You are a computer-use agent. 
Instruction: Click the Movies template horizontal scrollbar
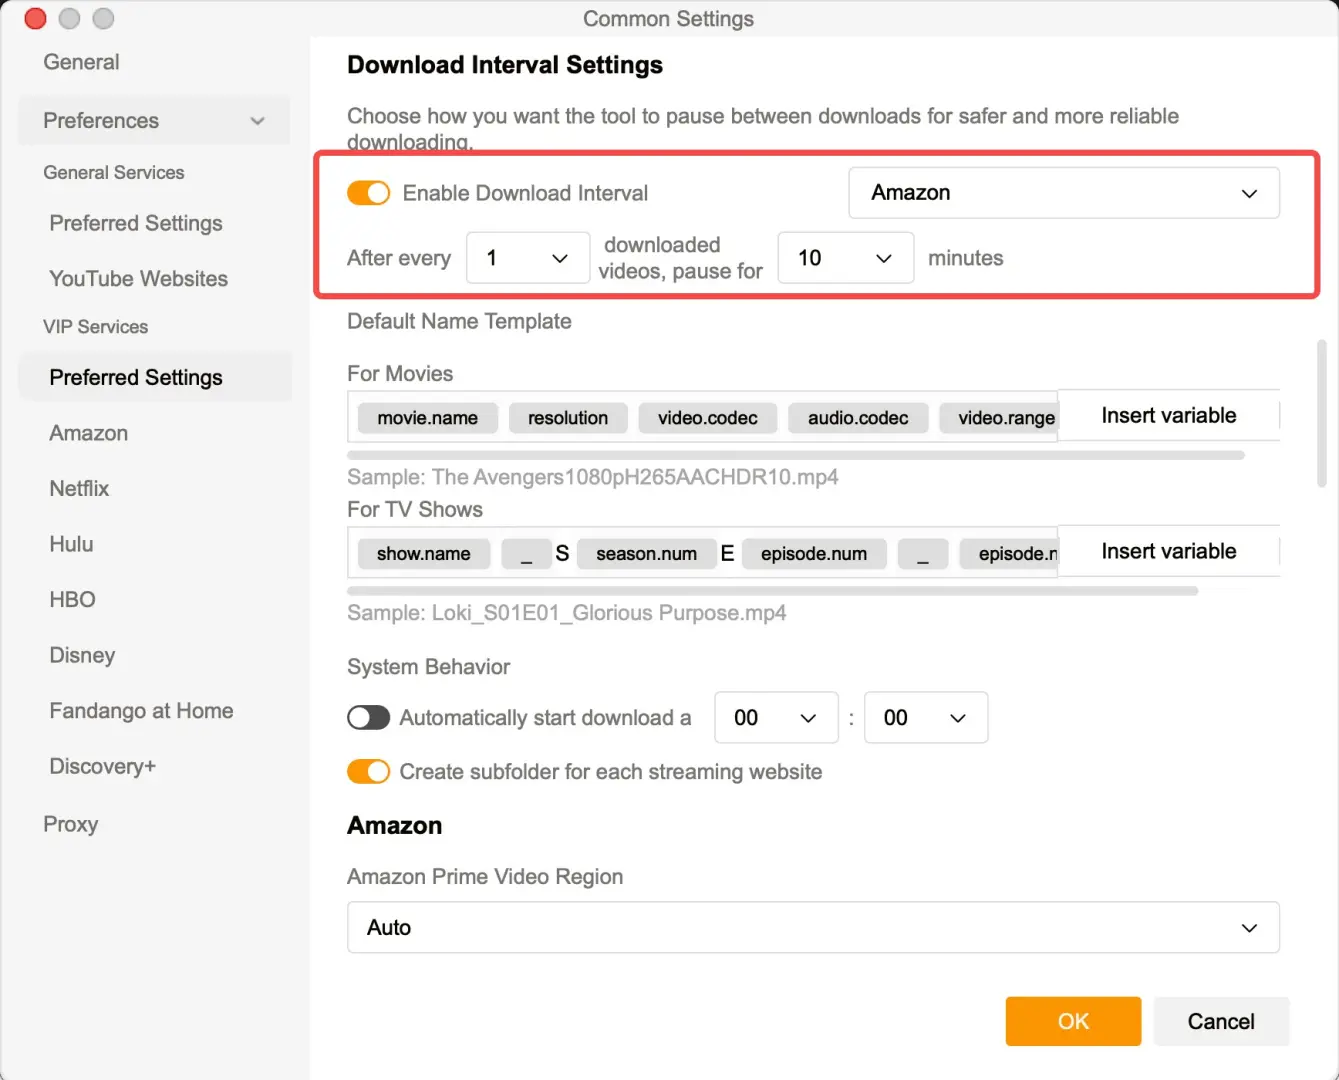tap(796, 455)
